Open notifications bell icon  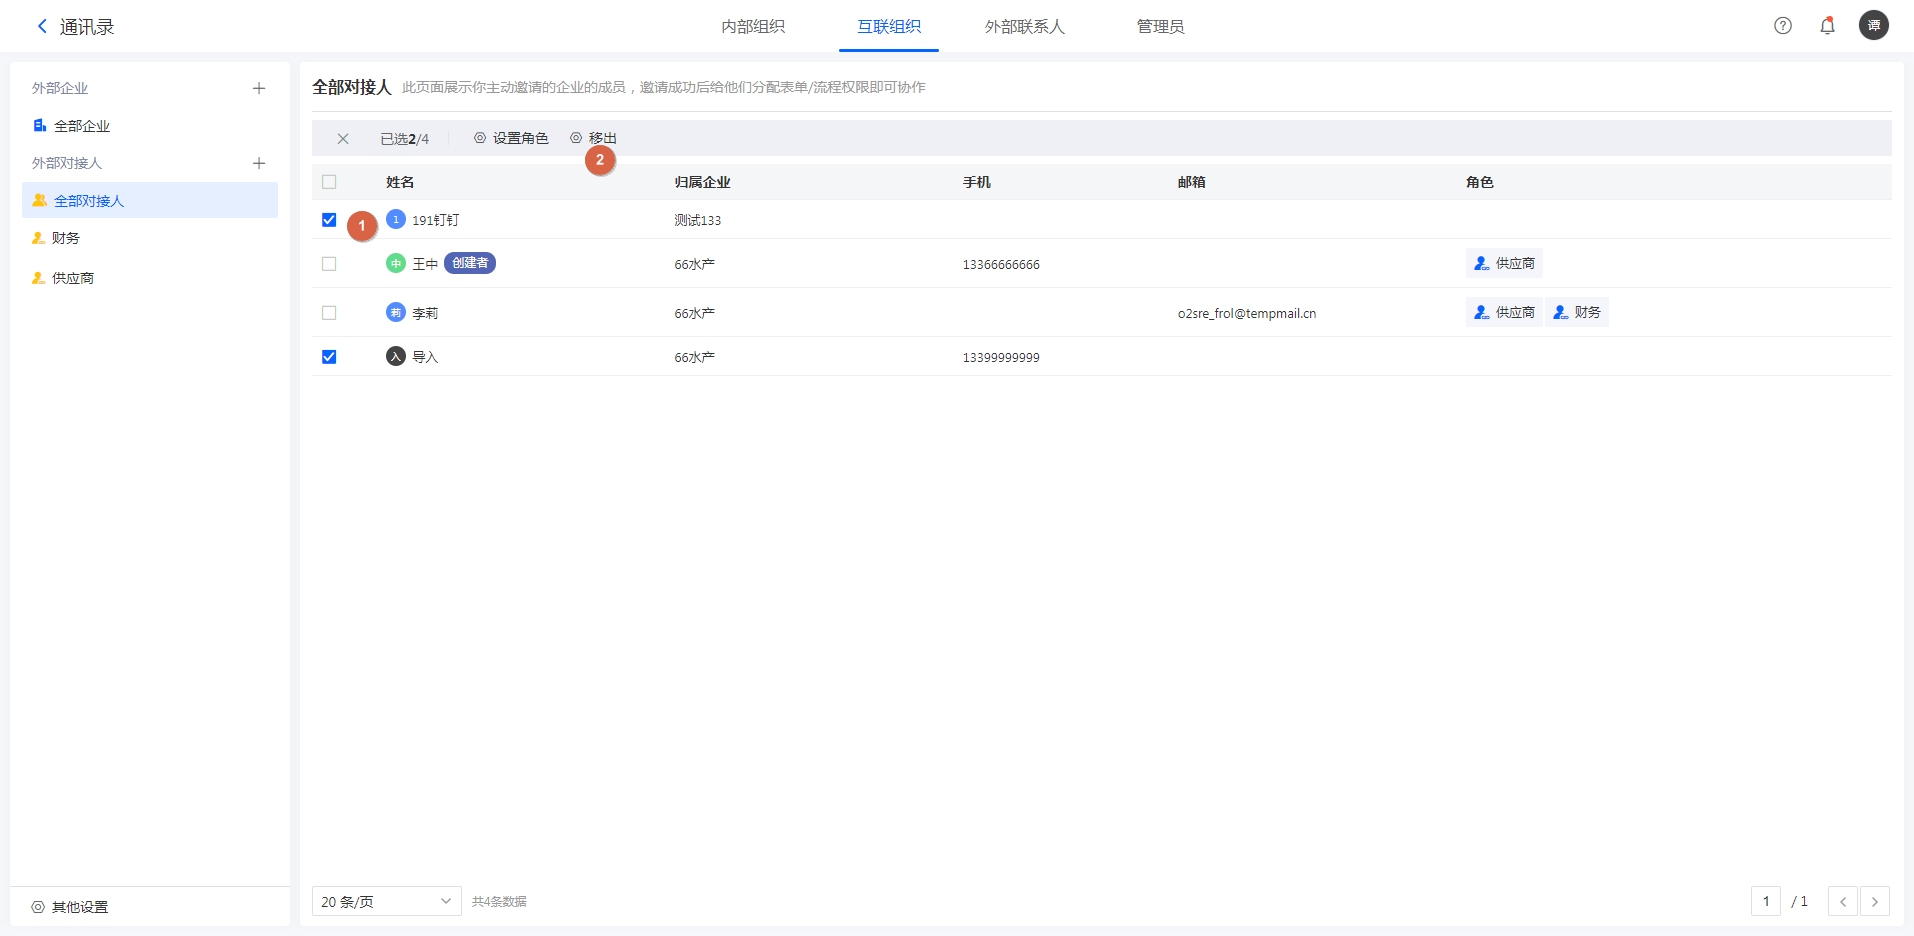[1827, 26]
